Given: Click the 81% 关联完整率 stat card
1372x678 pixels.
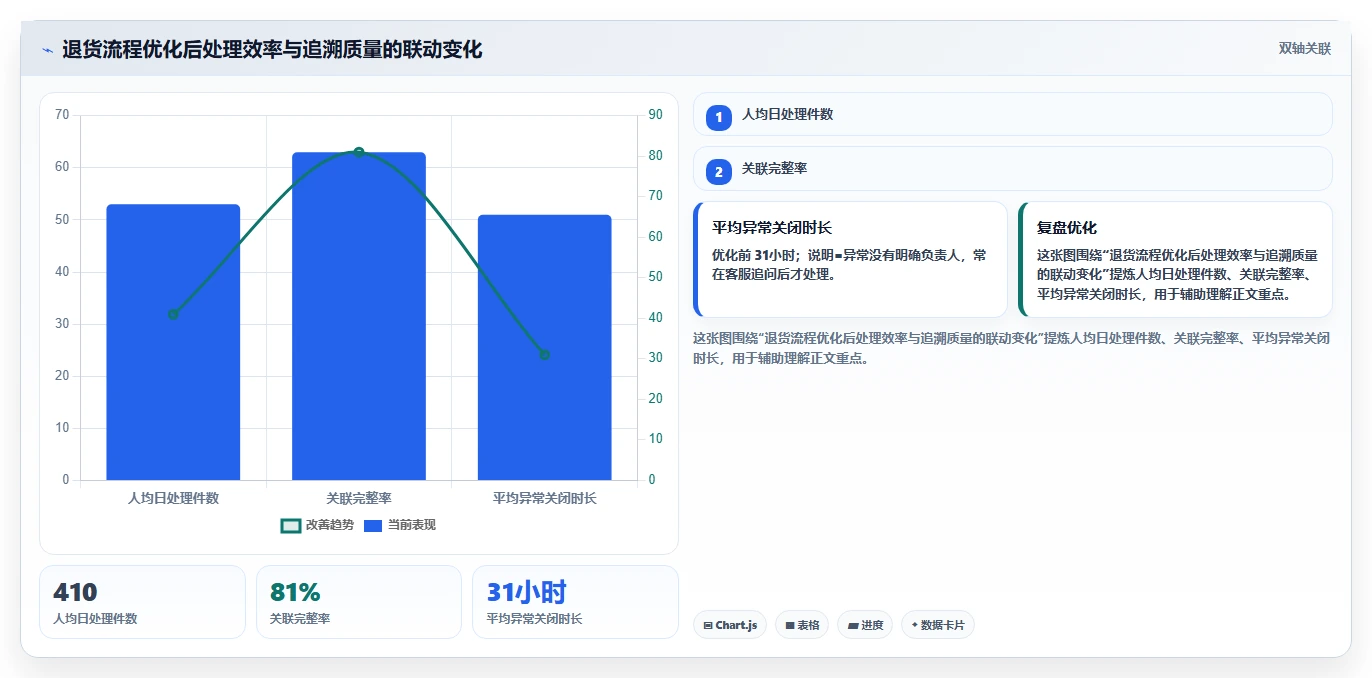Looking at the screenshot, I should tap(359, 602).
